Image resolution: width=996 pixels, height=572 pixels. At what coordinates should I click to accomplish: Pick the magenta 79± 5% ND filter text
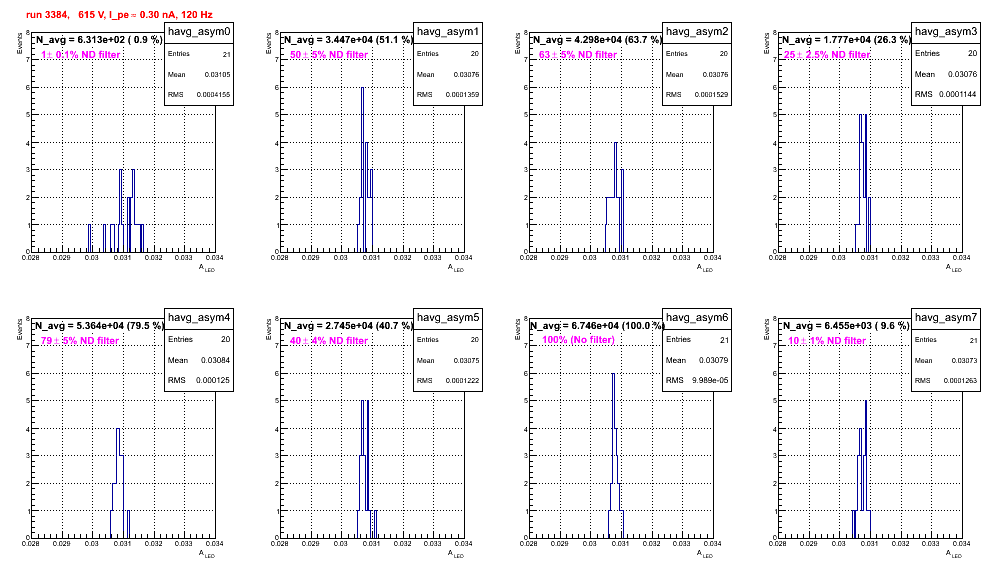pyautogui.click(x=80, y=341)
